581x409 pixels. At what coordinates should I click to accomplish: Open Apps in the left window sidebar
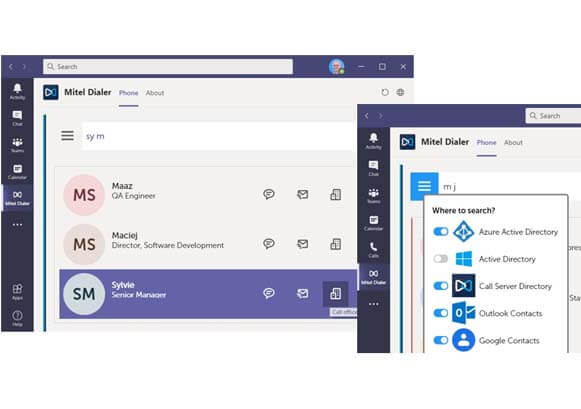[17, 292]
